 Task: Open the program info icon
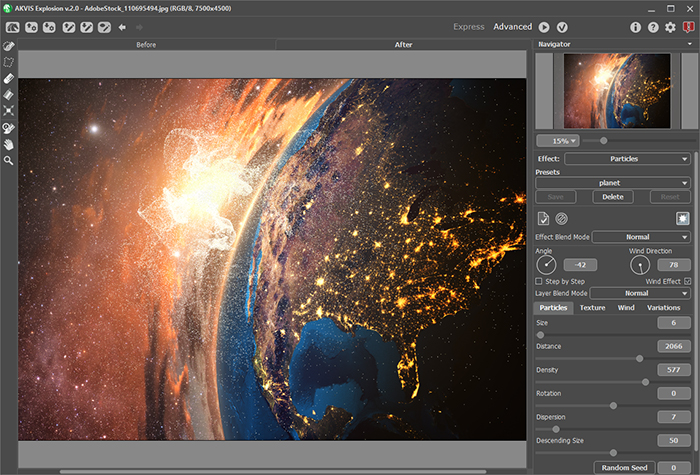[x=635, y=27]
